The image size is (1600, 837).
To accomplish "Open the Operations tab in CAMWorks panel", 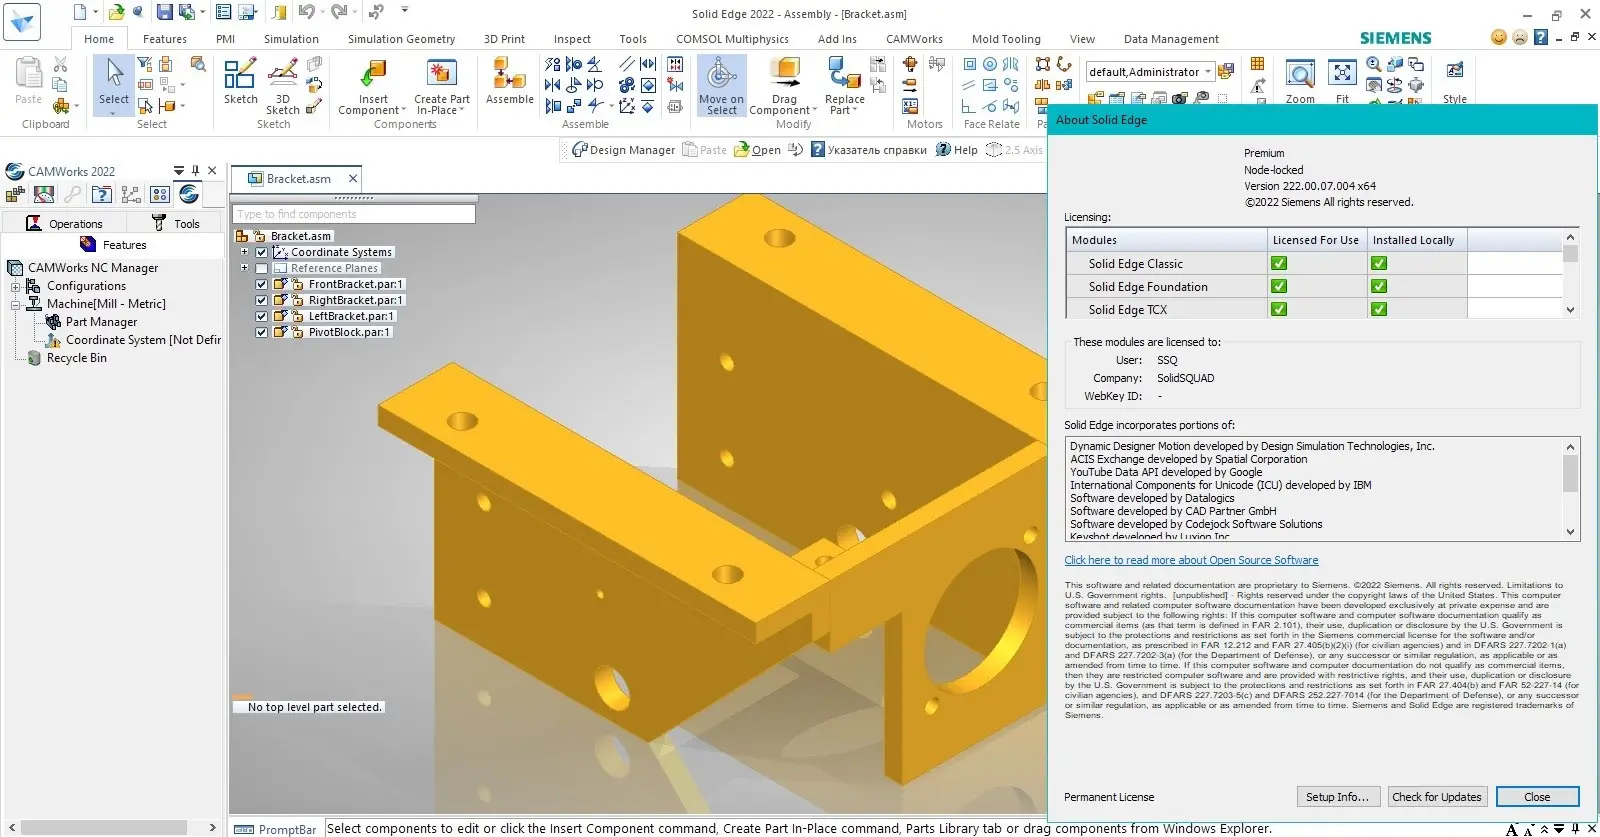I will [64, 223].
